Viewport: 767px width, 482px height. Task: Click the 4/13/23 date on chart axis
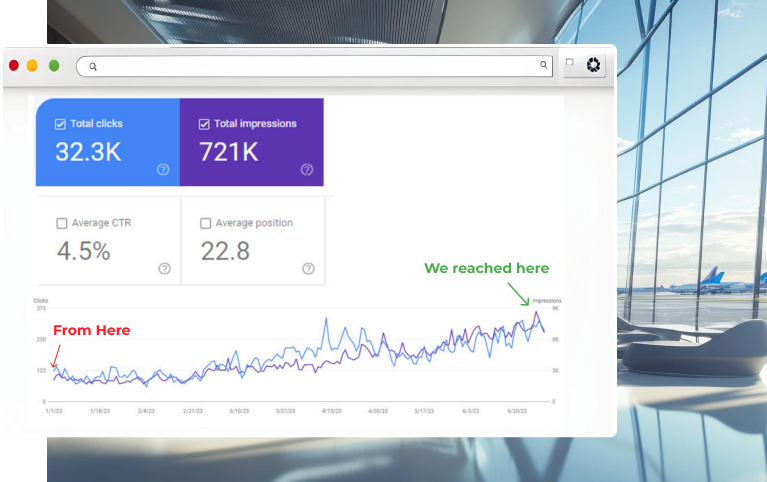click(x=332, y=410)
